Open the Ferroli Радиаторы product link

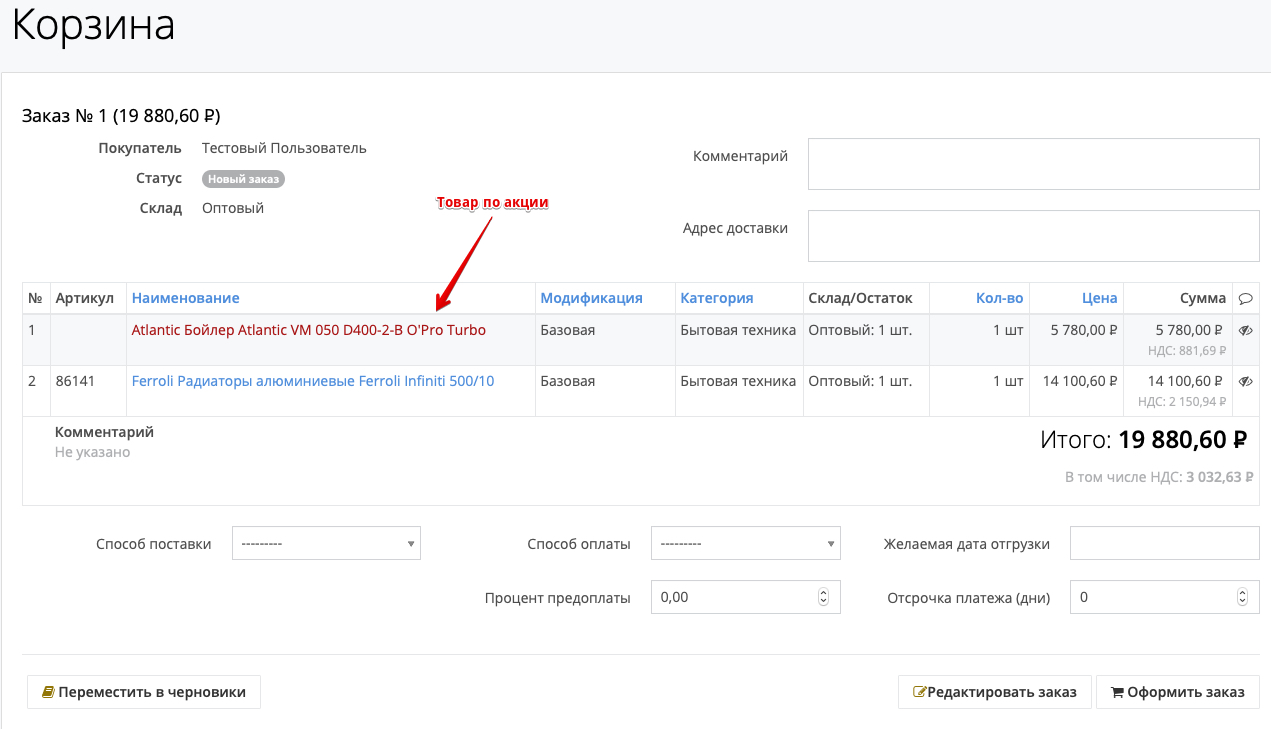312,381
